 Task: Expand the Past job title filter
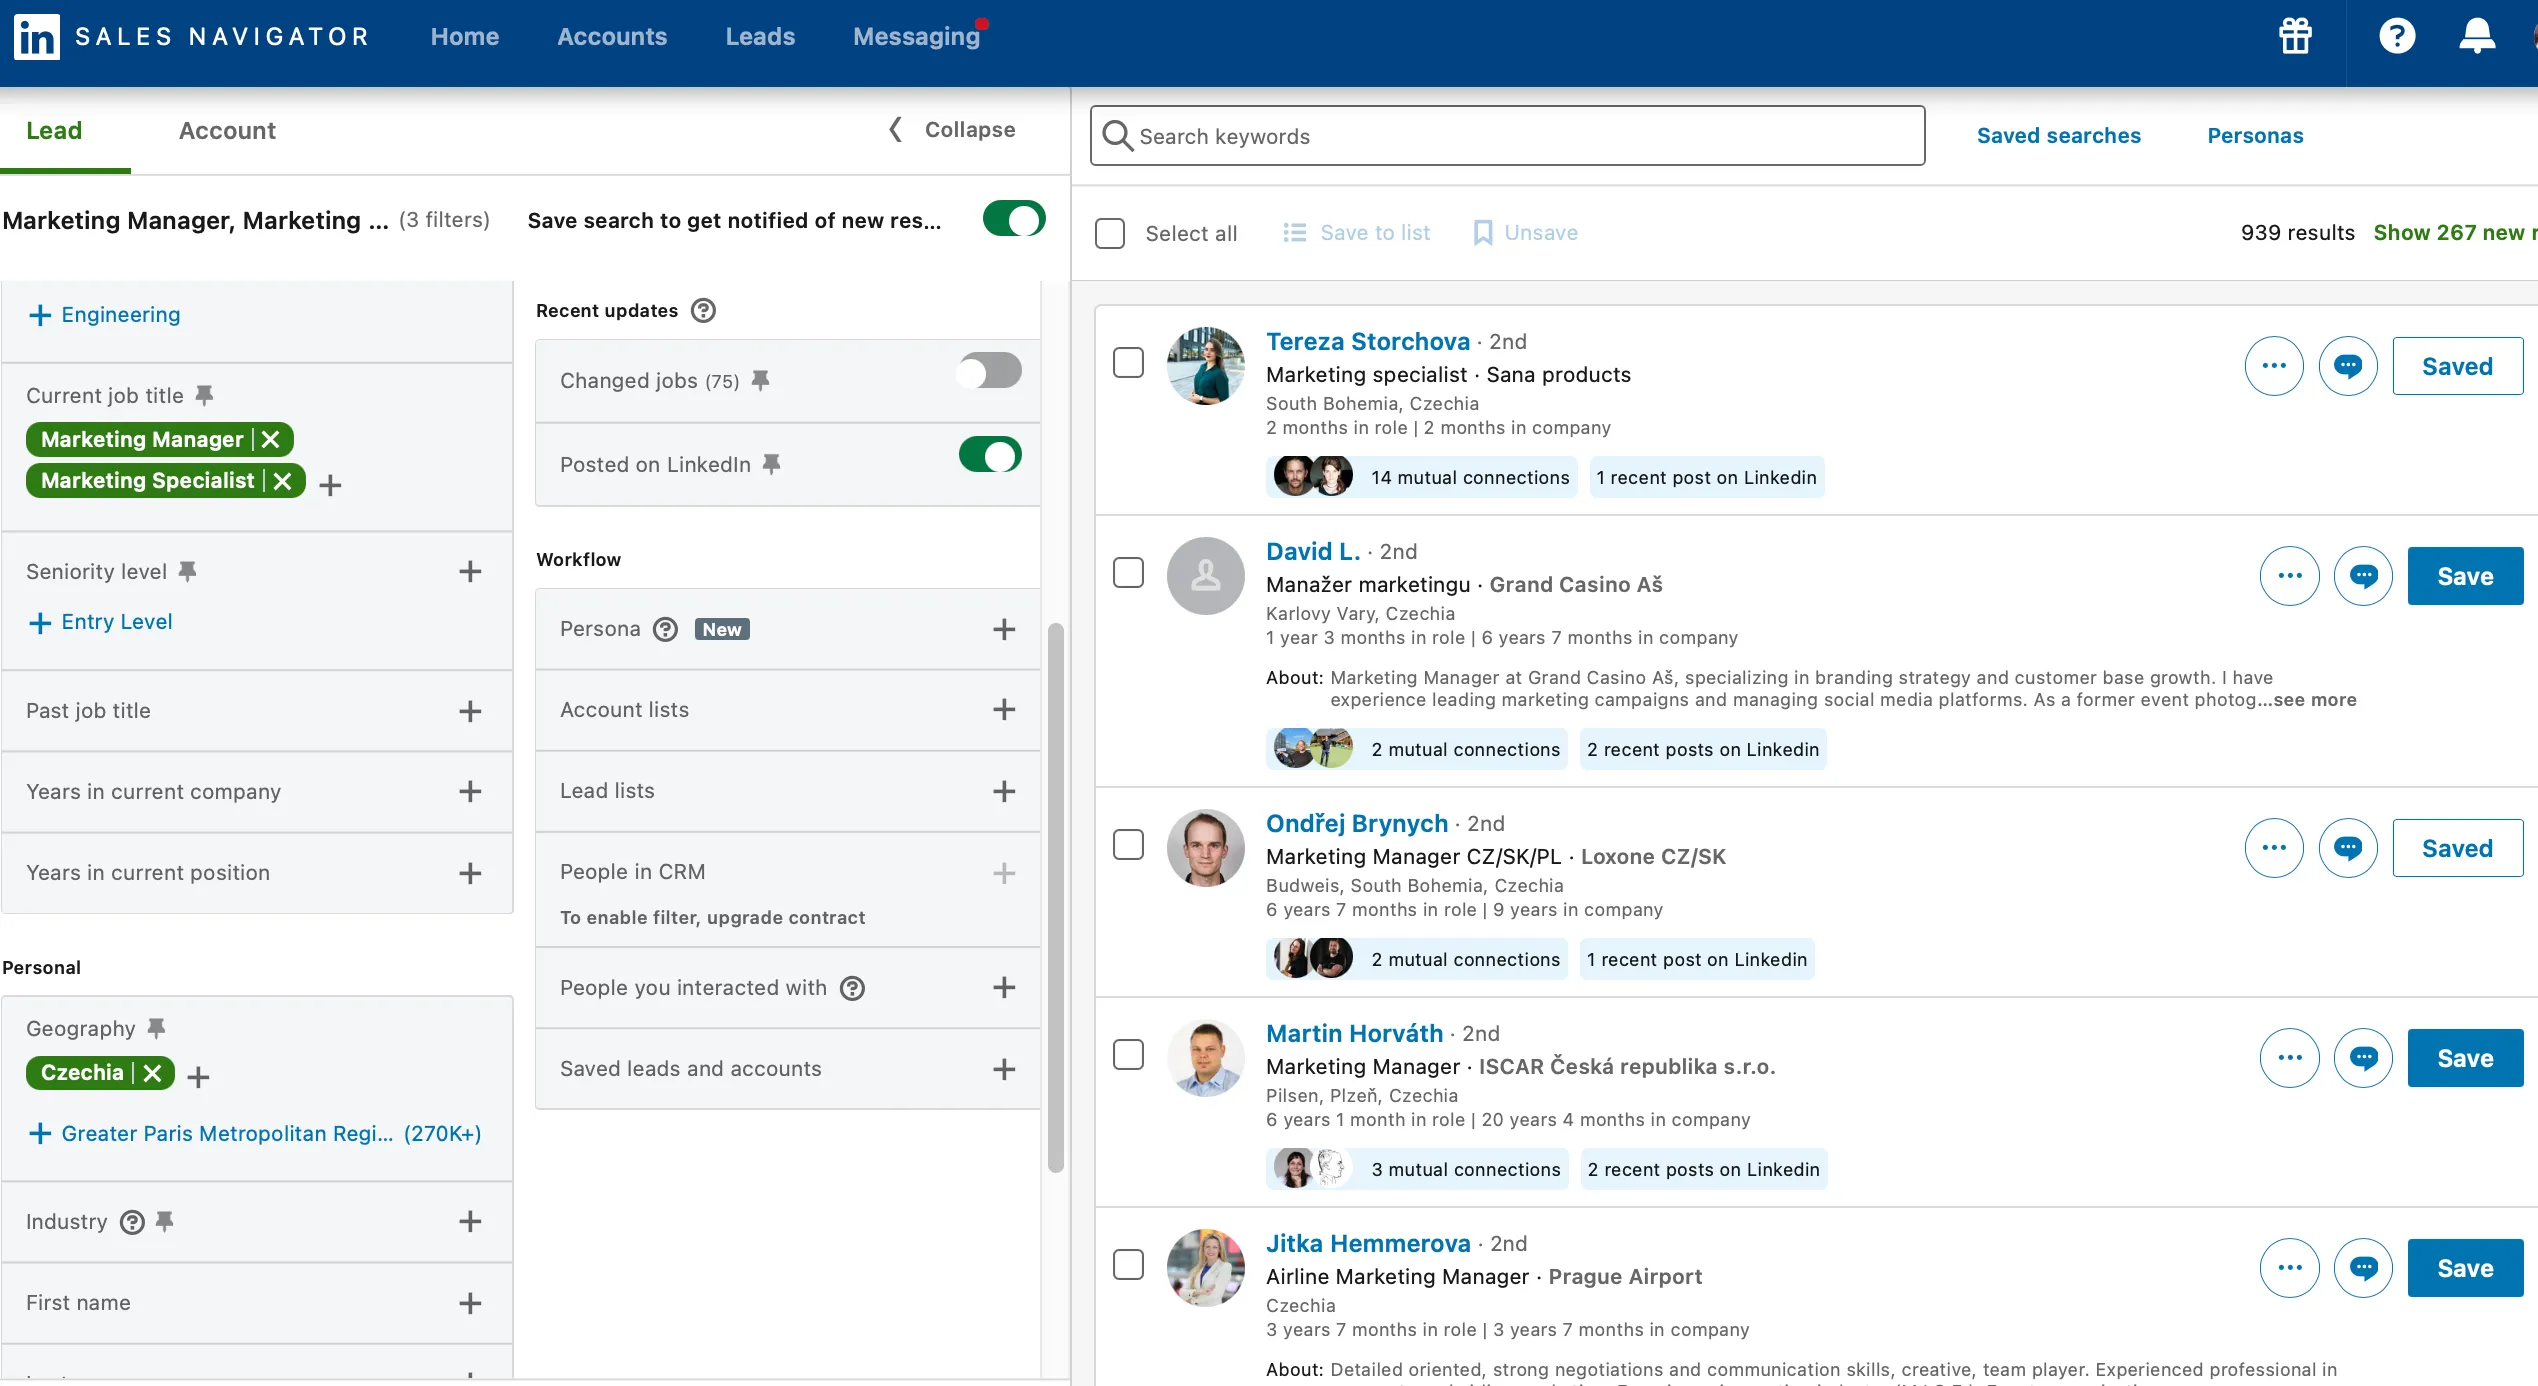(x=470, y=711)
